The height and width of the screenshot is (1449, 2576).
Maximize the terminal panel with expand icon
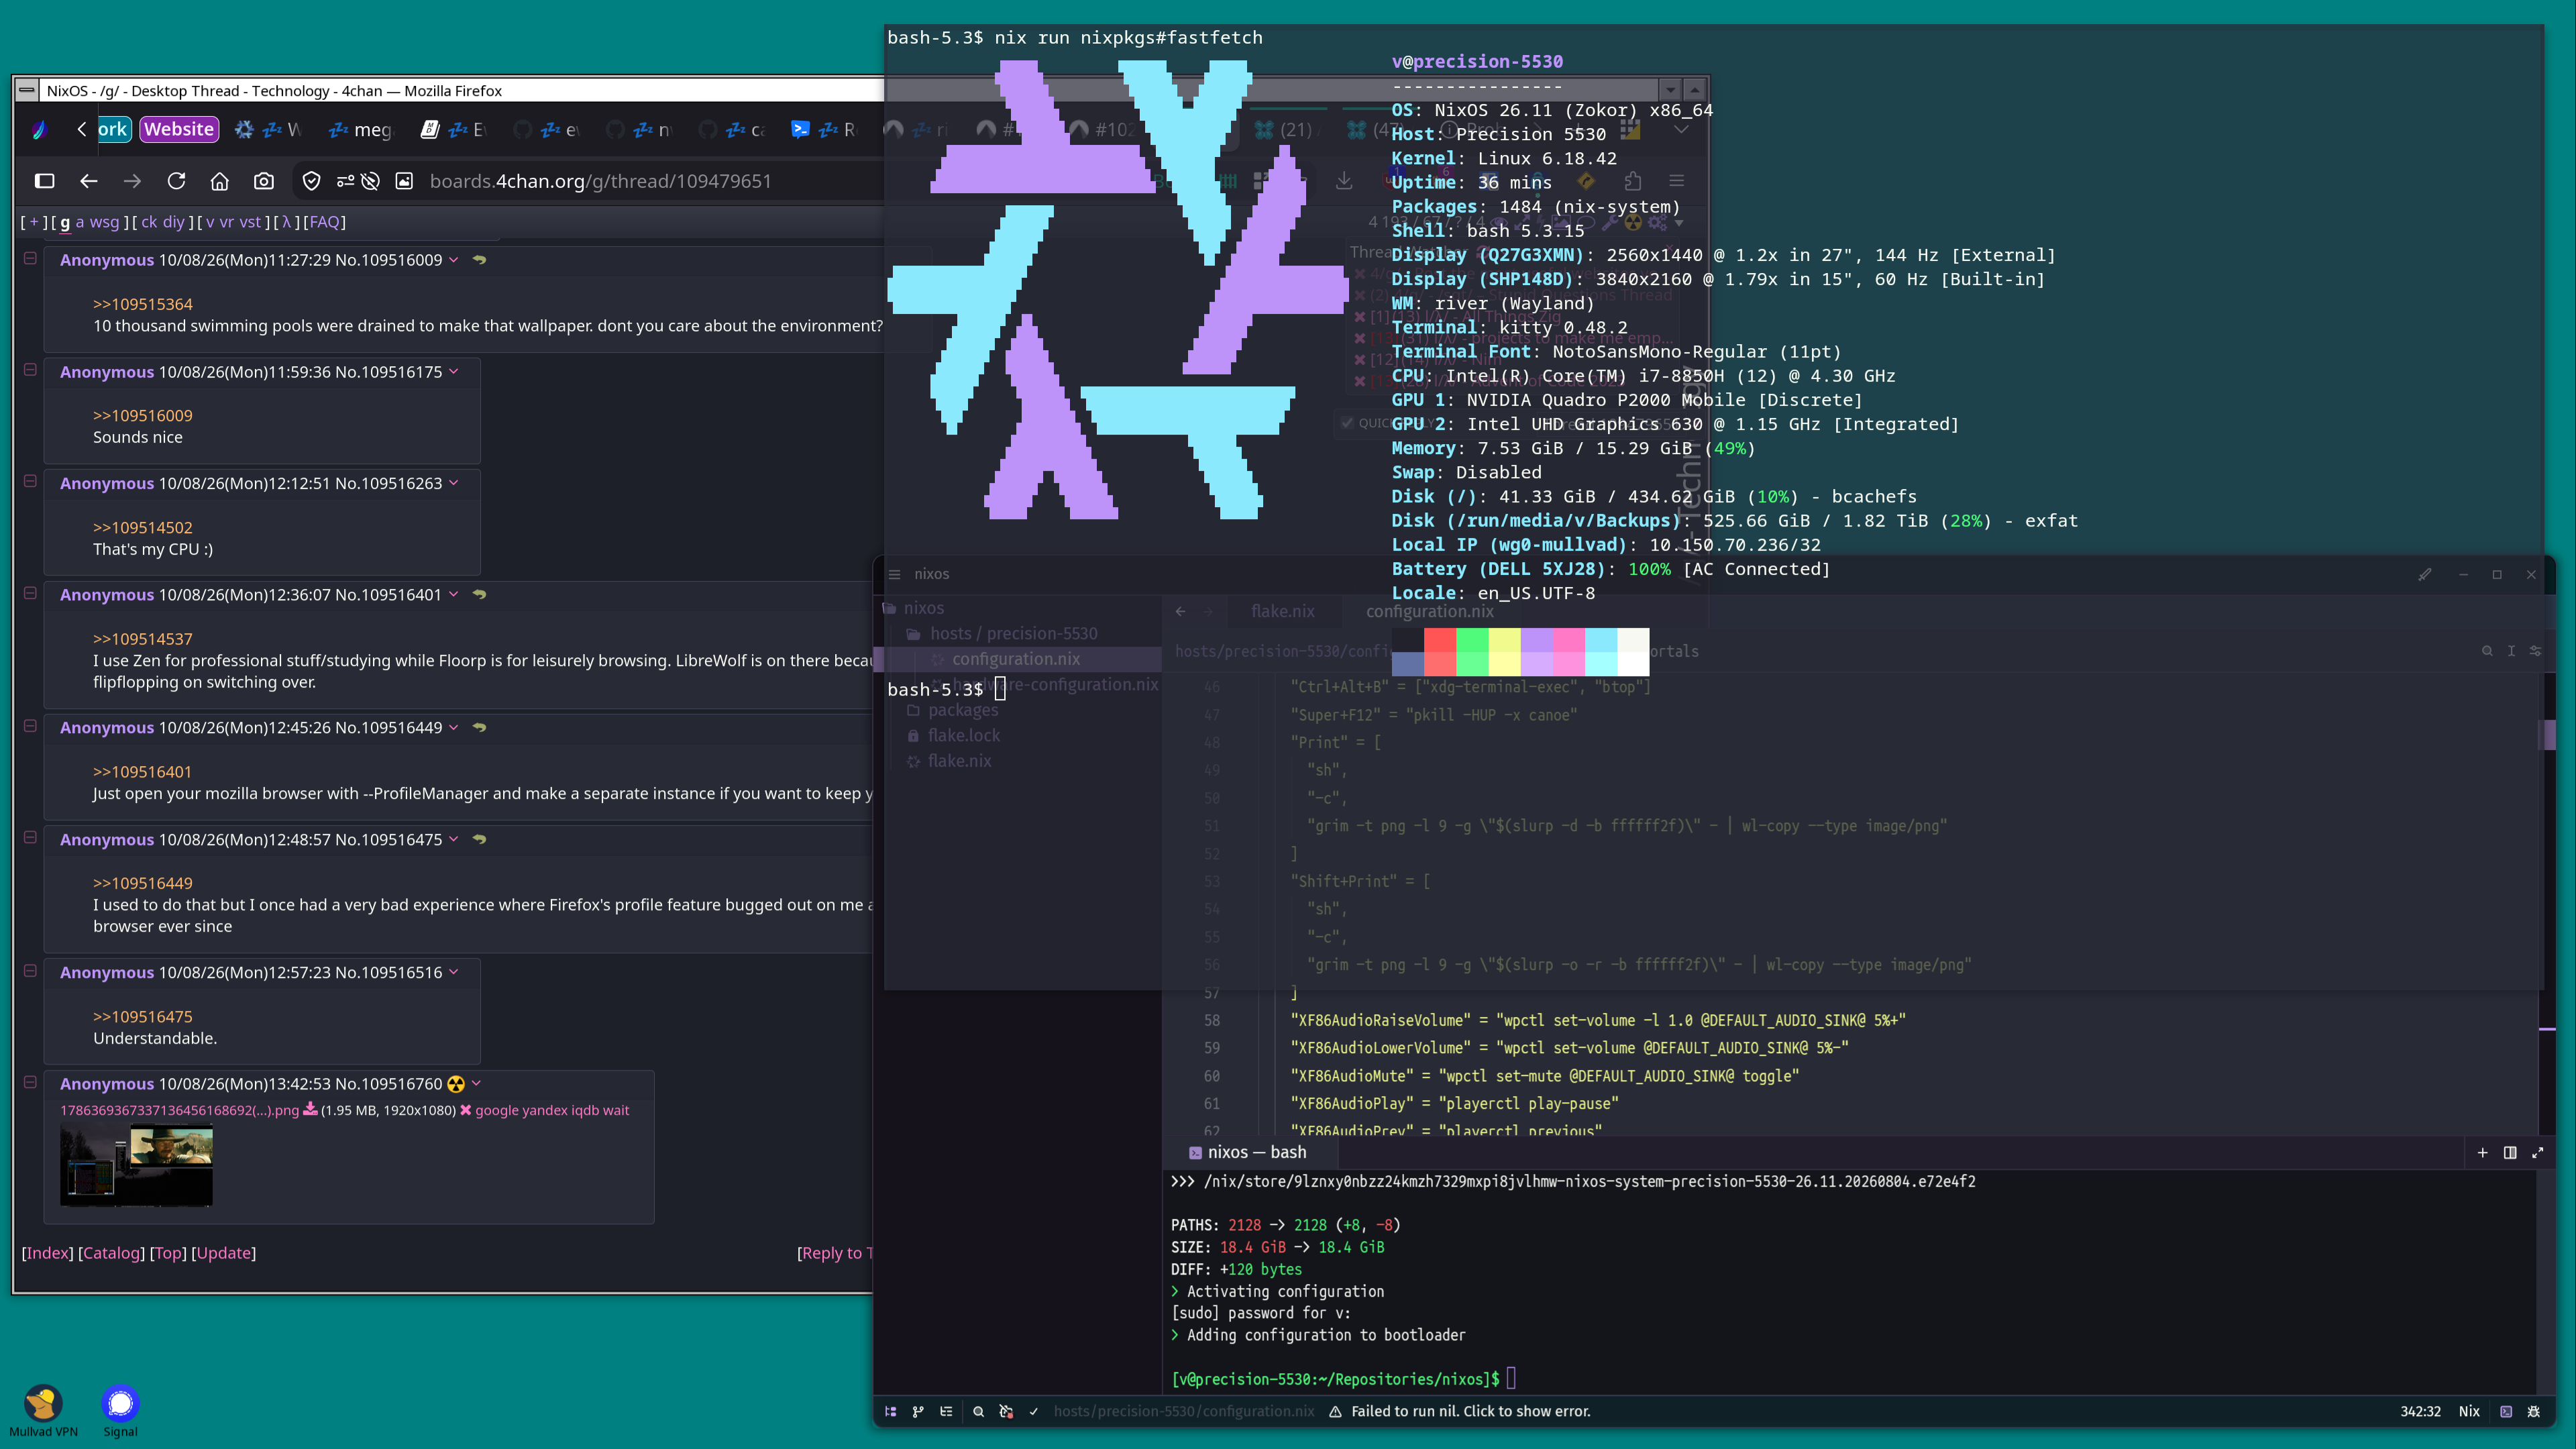pos(2538,1152)
